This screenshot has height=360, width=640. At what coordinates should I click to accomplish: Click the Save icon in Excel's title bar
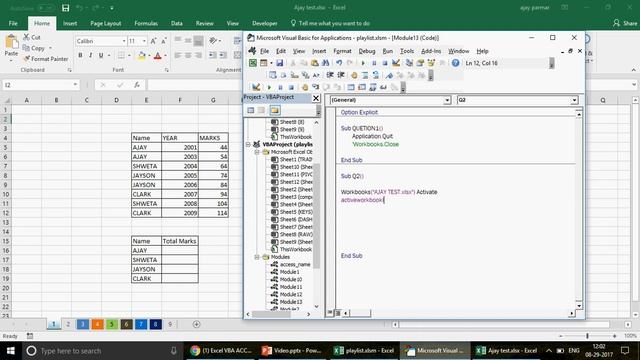pyautogui.click(x=65, y=8)
